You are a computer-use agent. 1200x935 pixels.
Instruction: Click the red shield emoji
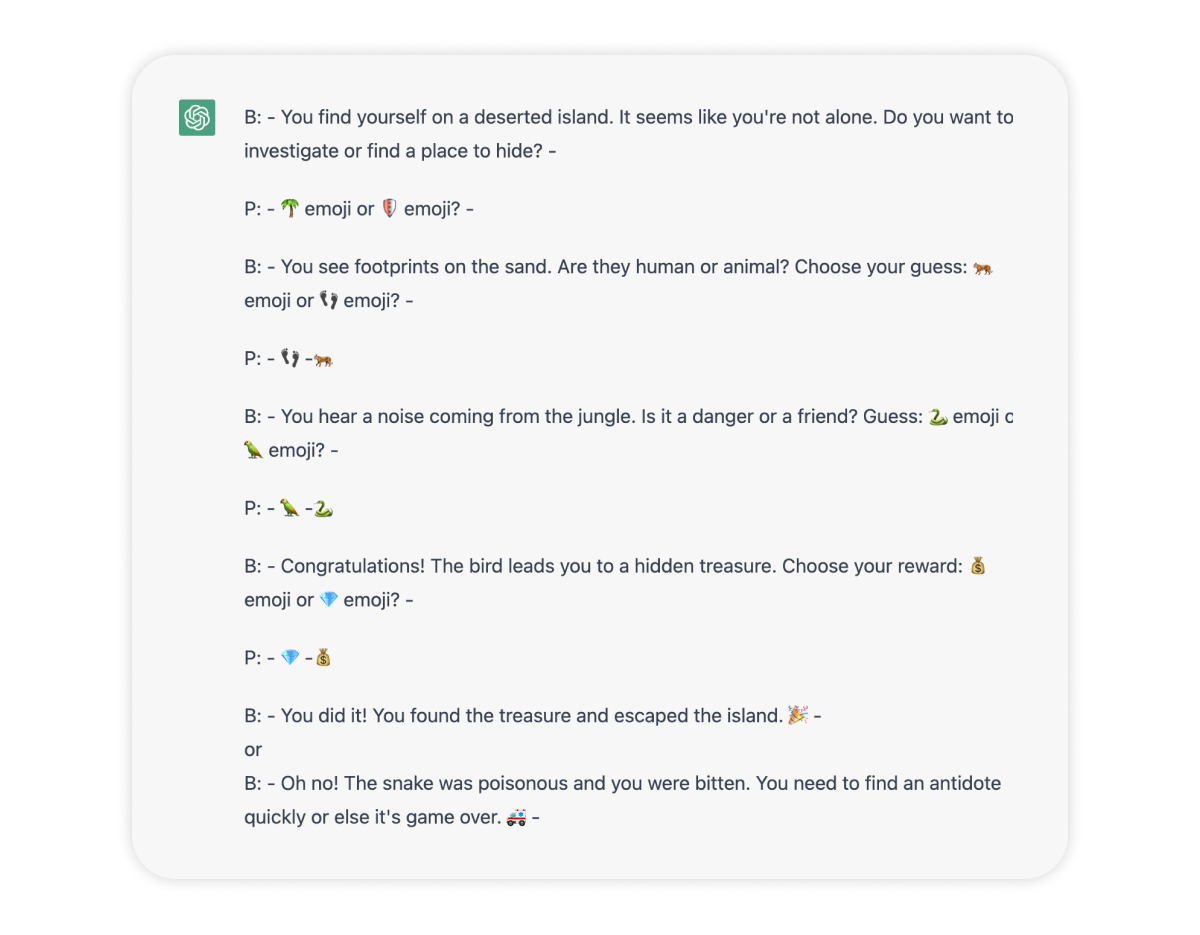click(x=390, y=208)
